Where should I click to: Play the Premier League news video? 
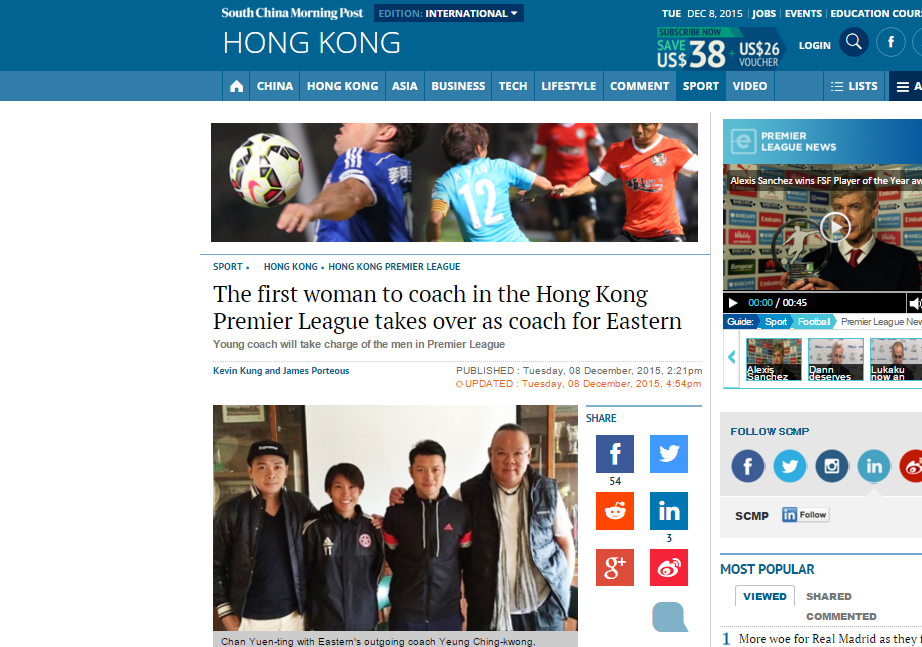point(835,226)
